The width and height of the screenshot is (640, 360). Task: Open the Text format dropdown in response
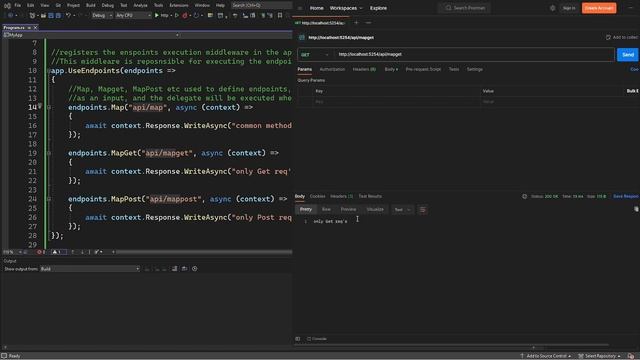(x=402, y=210)
